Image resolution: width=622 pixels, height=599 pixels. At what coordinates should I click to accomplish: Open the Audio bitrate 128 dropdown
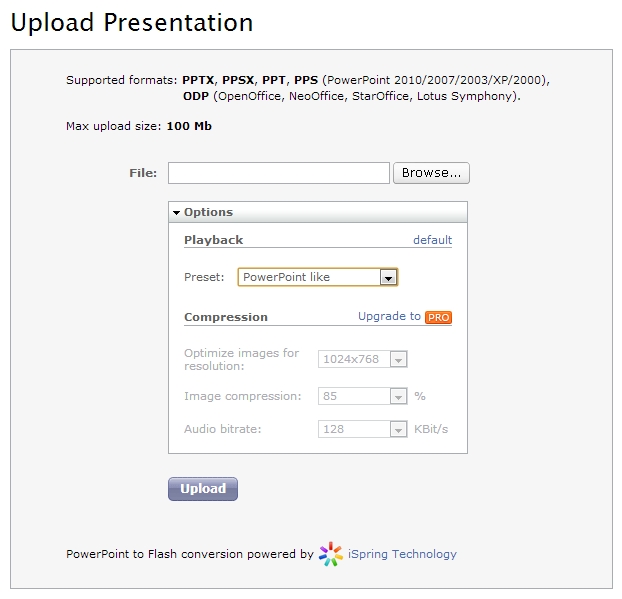(398, 429)
